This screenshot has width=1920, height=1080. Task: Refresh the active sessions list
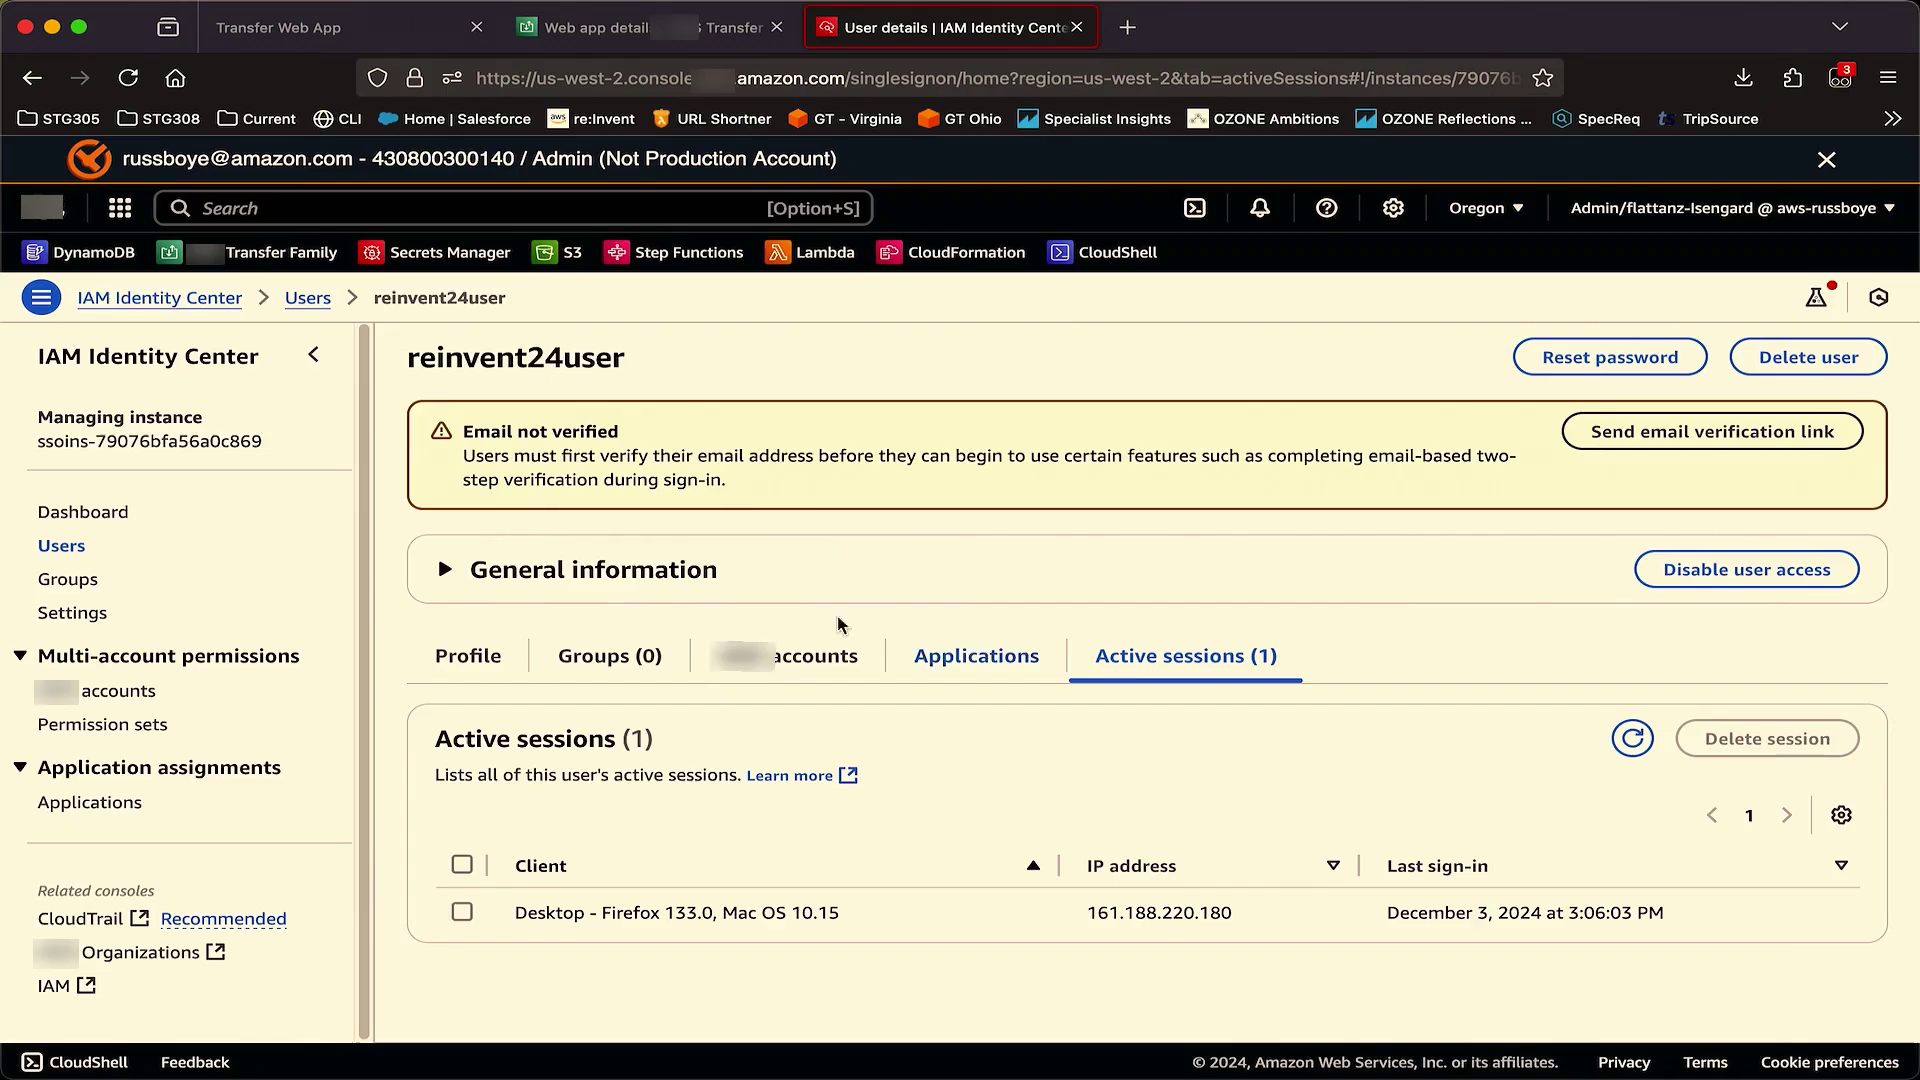(1632, 738)
